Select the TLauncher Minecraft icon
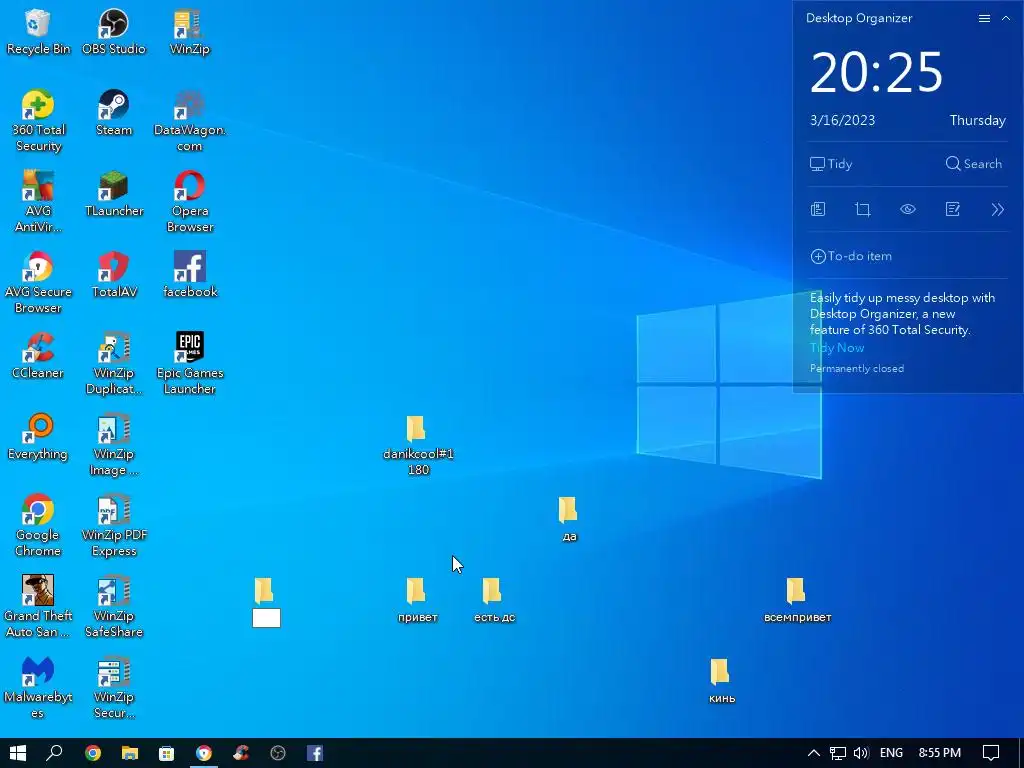 click(x=114, y=194)
